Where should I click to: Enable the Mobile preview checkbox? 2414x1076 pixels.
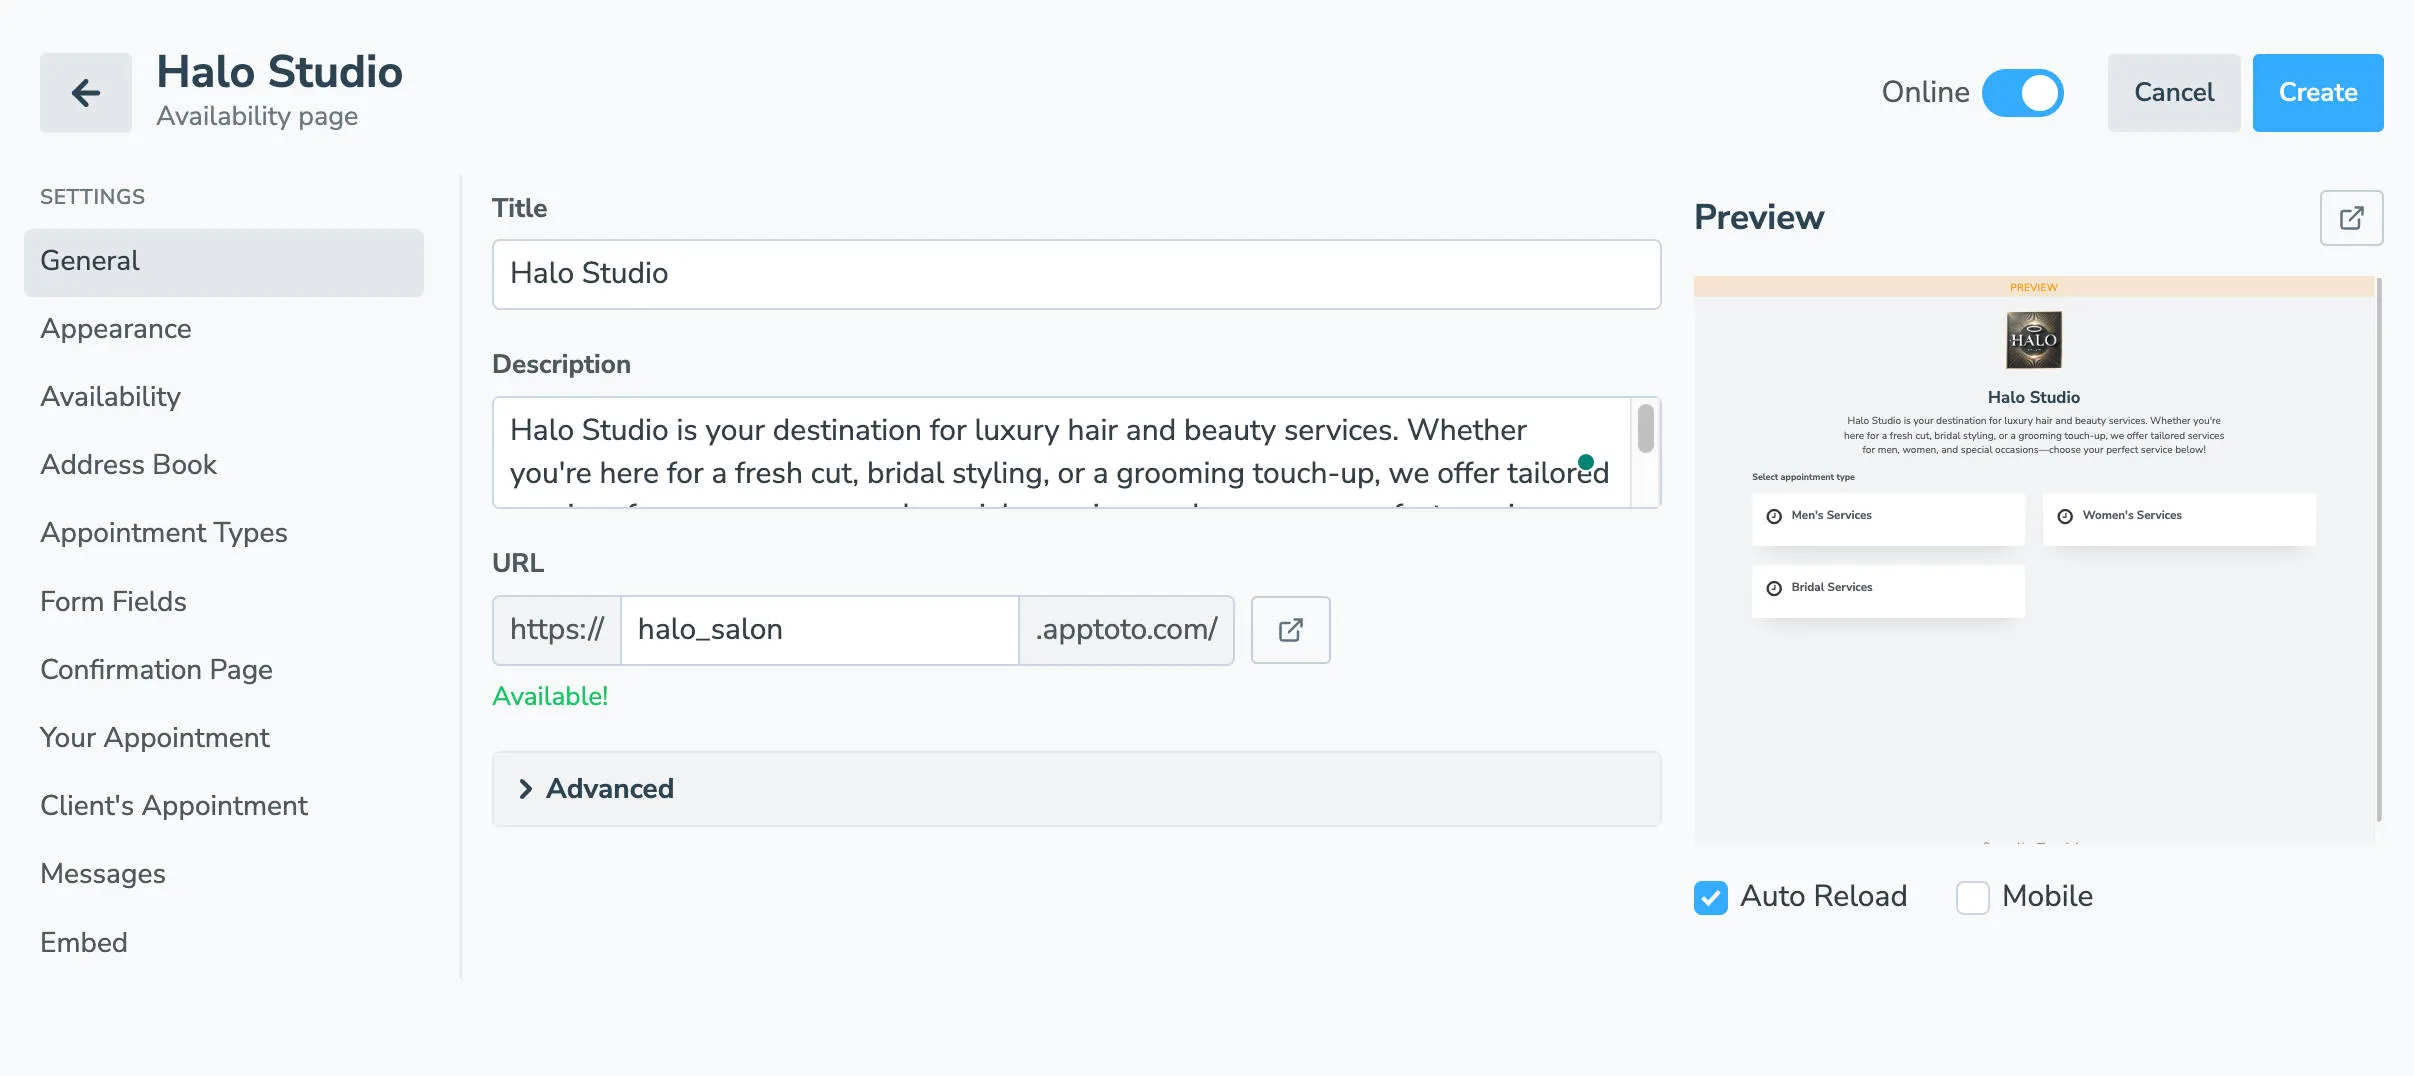coord(1972,898)
